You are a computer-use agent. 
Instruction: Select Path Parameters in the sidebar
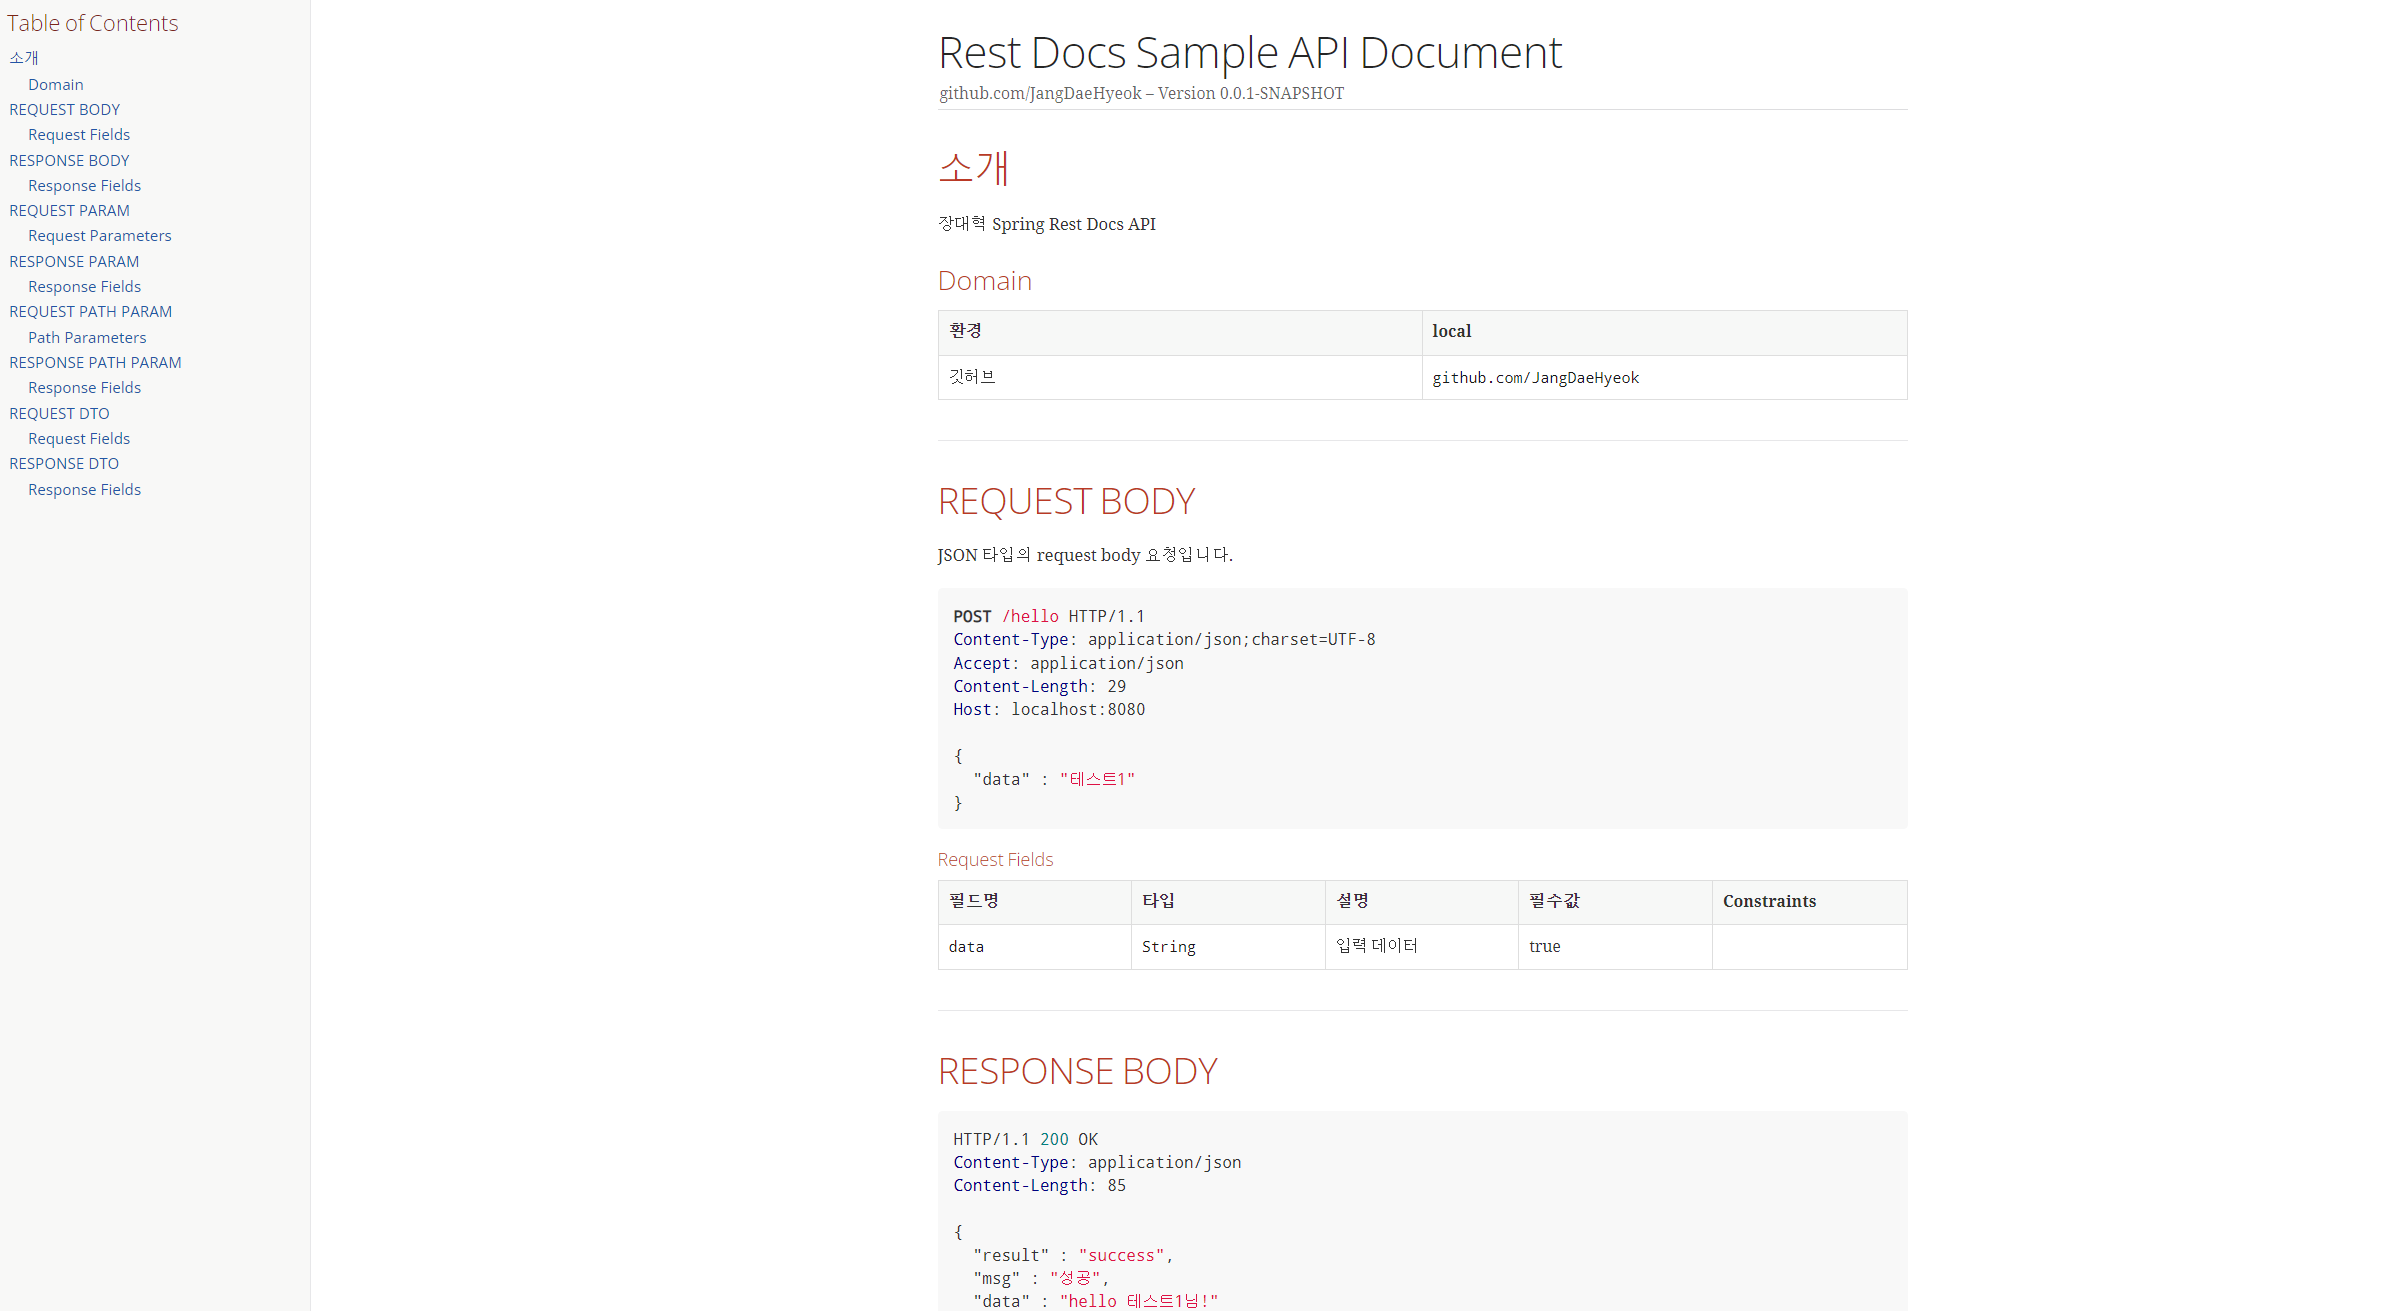(87, 337)
